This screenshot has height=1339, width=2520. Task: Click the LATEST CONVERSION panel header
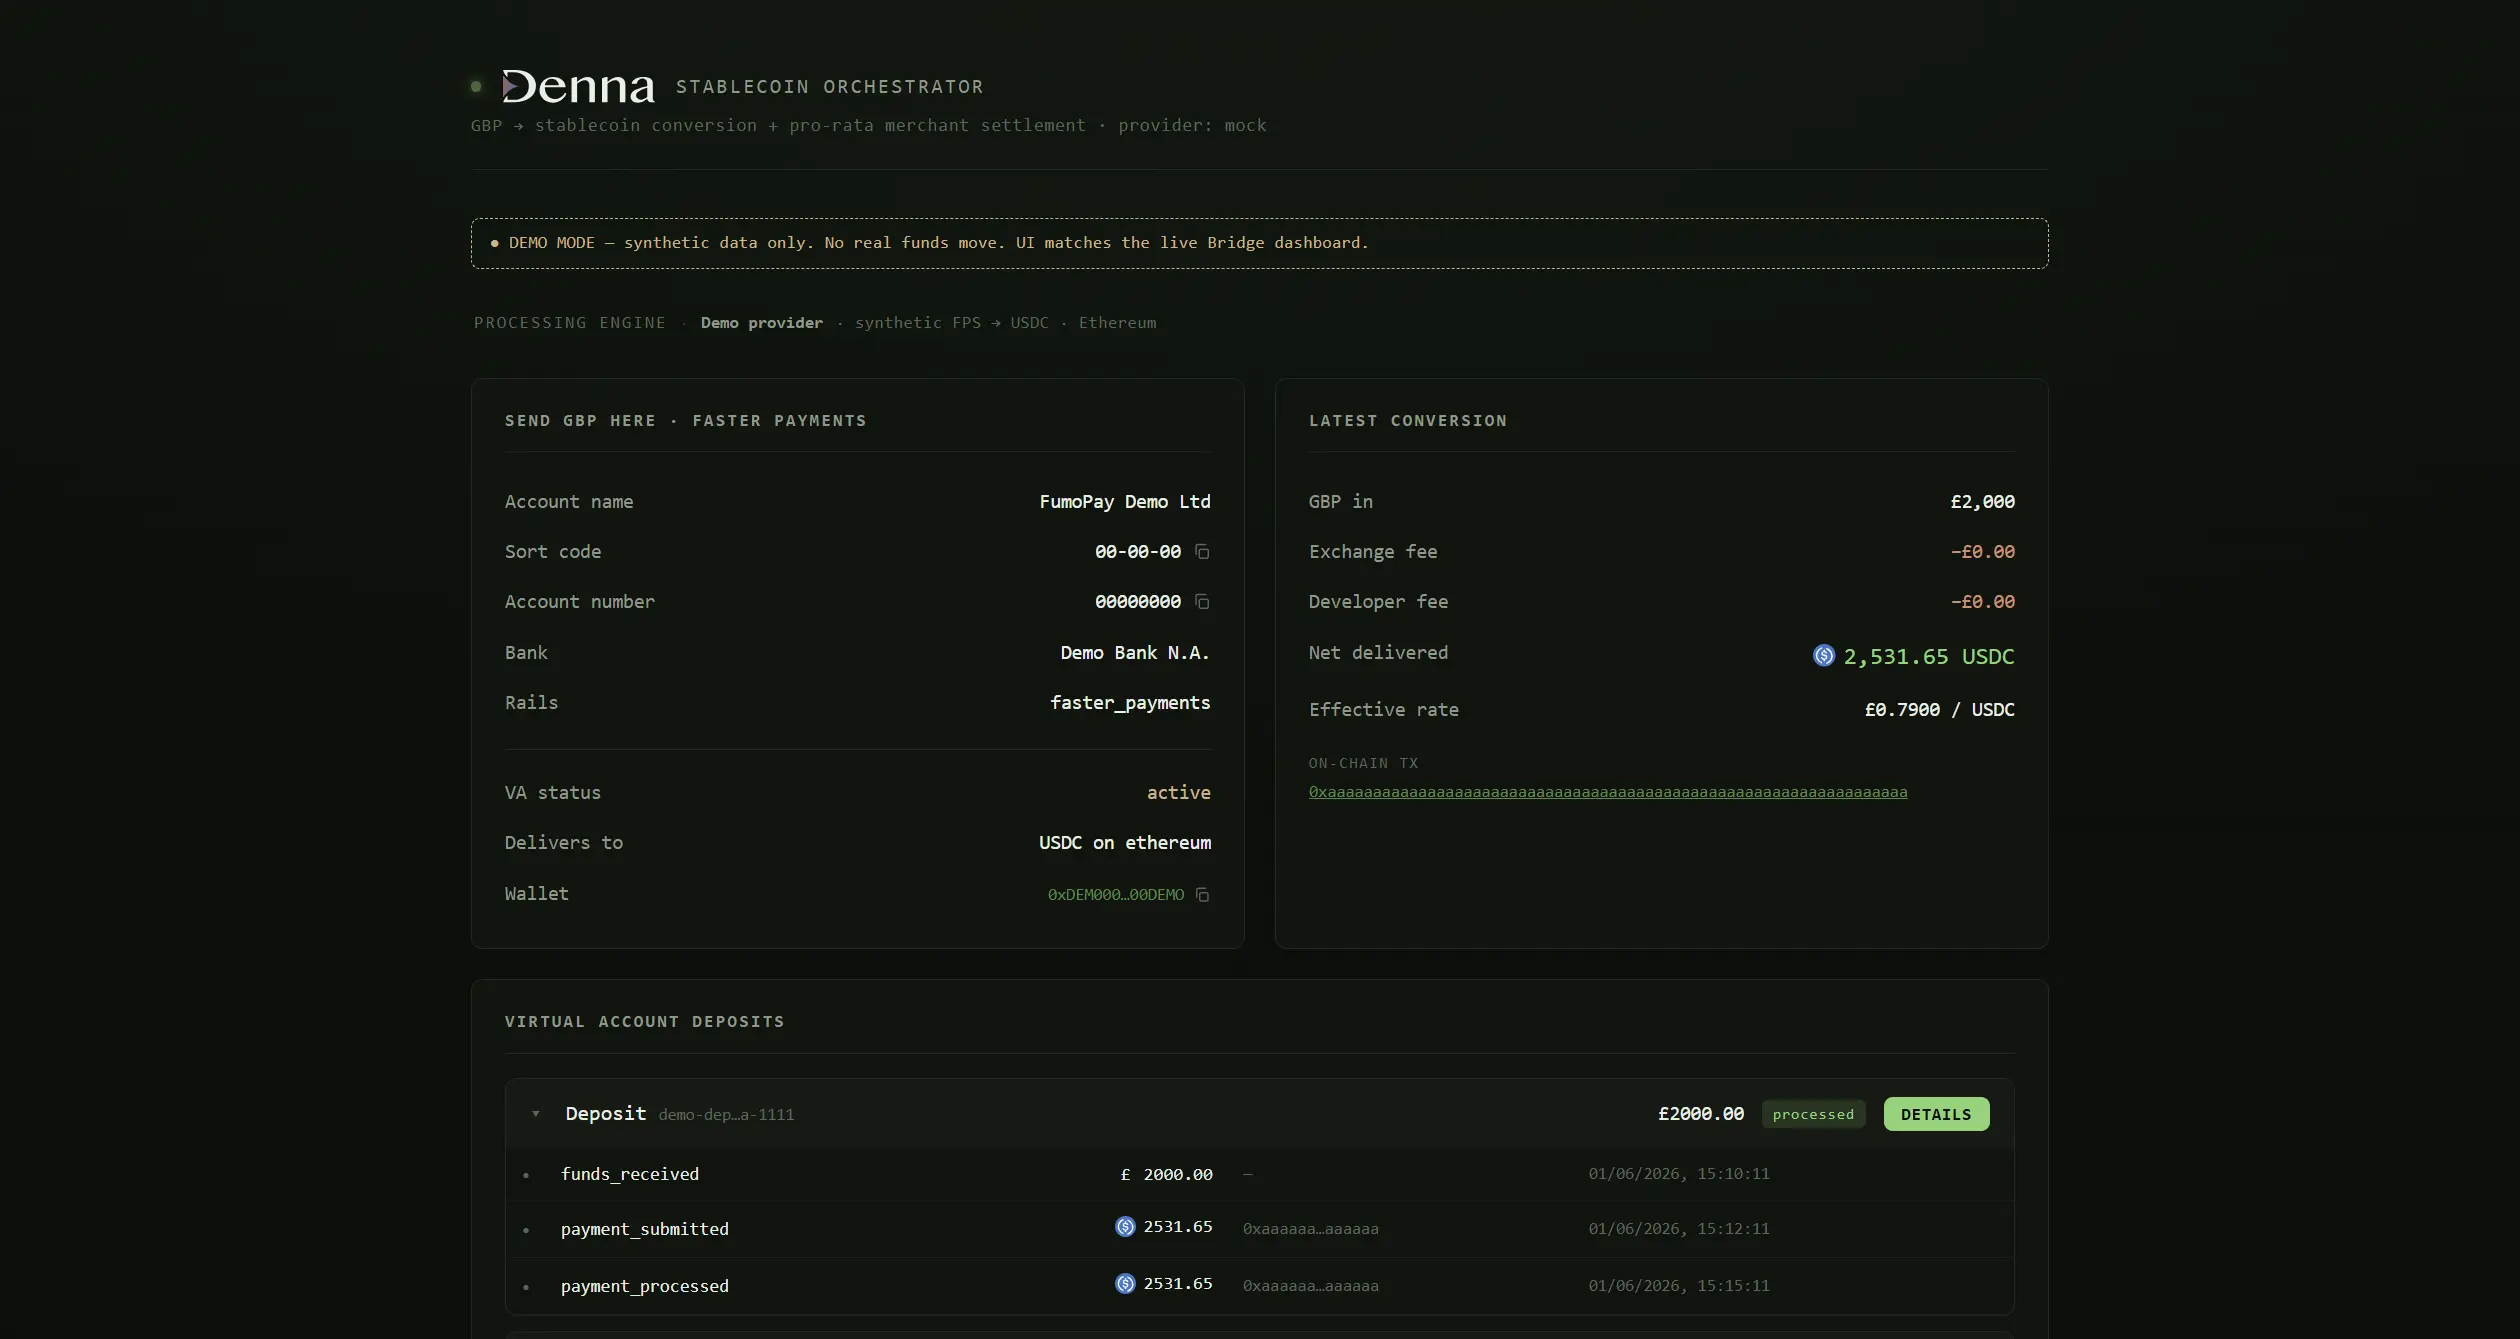[x=1408, y=421]
